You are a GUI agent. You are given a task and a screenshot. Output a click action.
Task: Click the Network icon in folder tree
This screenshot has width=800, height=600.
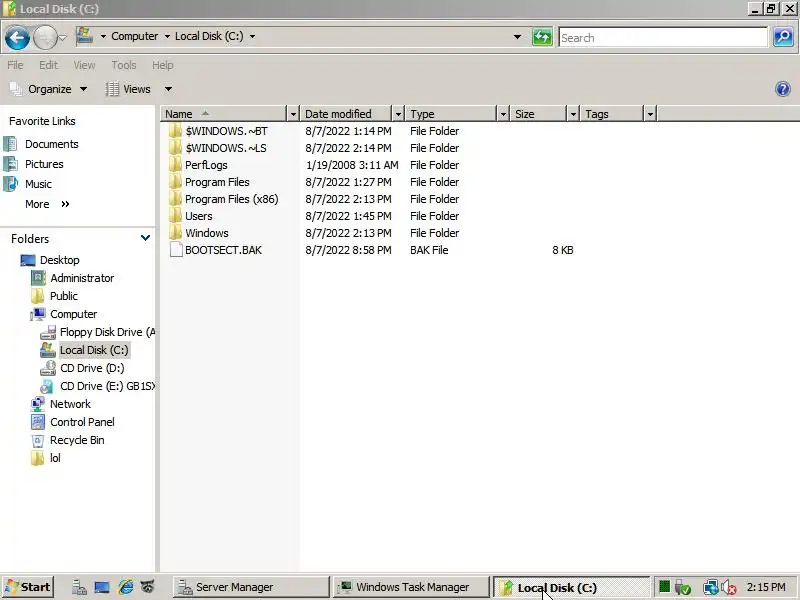click(38, 404)
